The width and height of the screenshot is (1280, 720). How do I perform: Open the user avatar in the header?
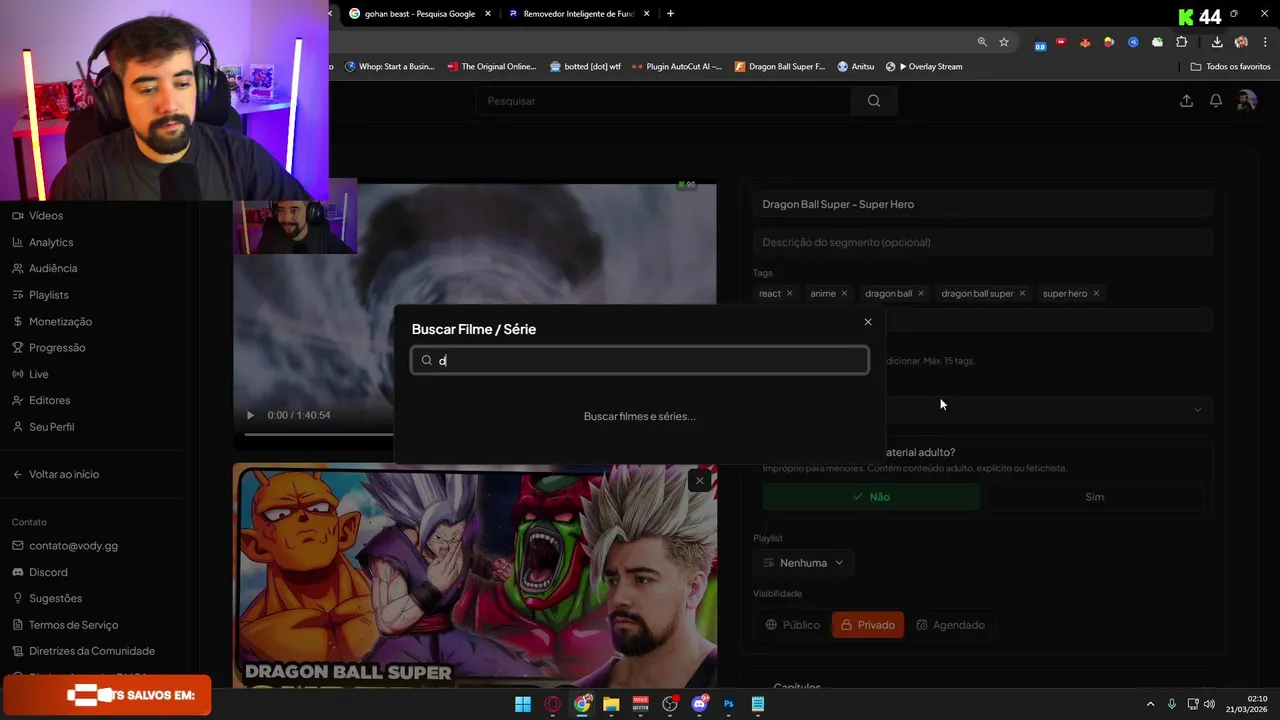1246,101
